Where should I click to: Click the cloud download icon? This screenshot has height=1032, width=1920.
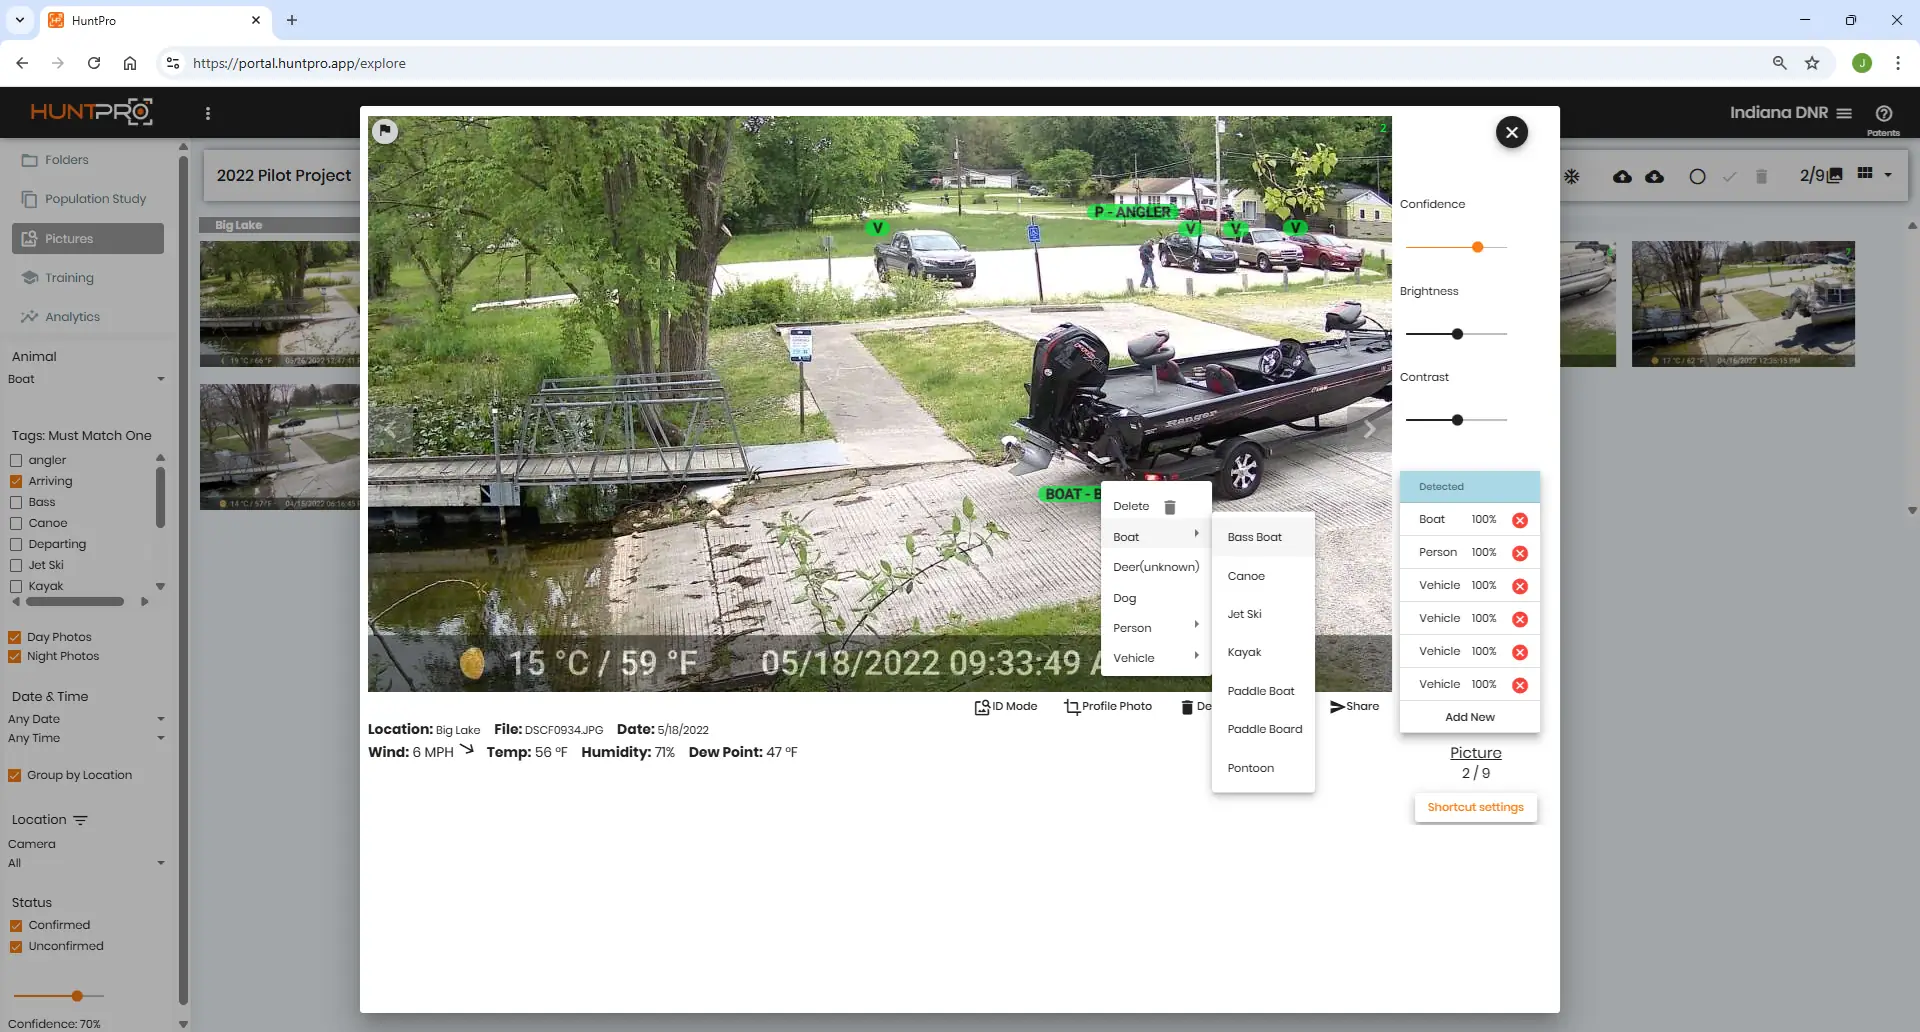point(1655,176)
